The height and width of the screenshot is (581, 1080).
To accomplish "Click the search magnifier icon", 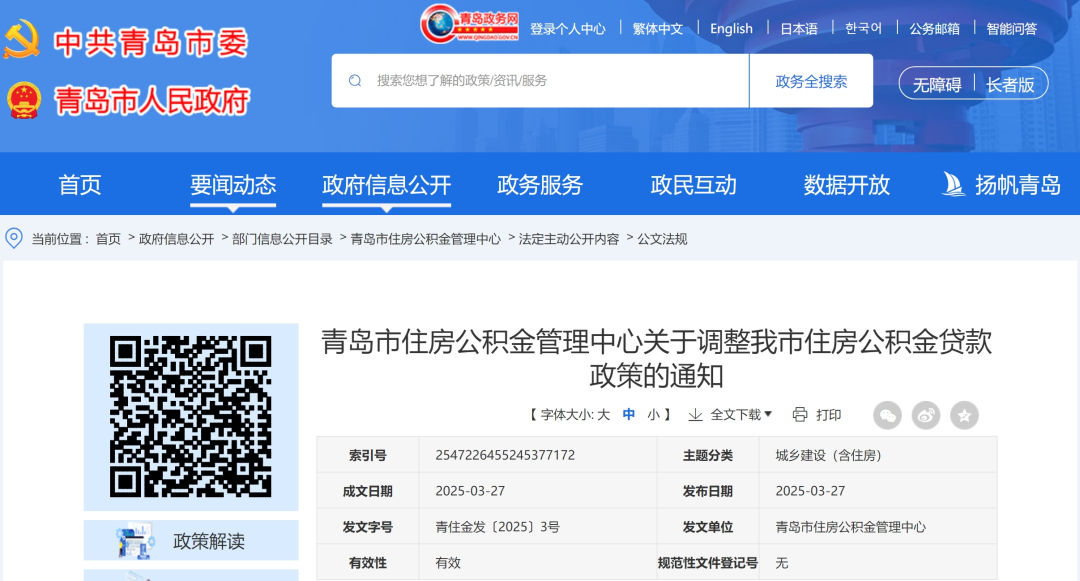I will [x=352, y=79].
